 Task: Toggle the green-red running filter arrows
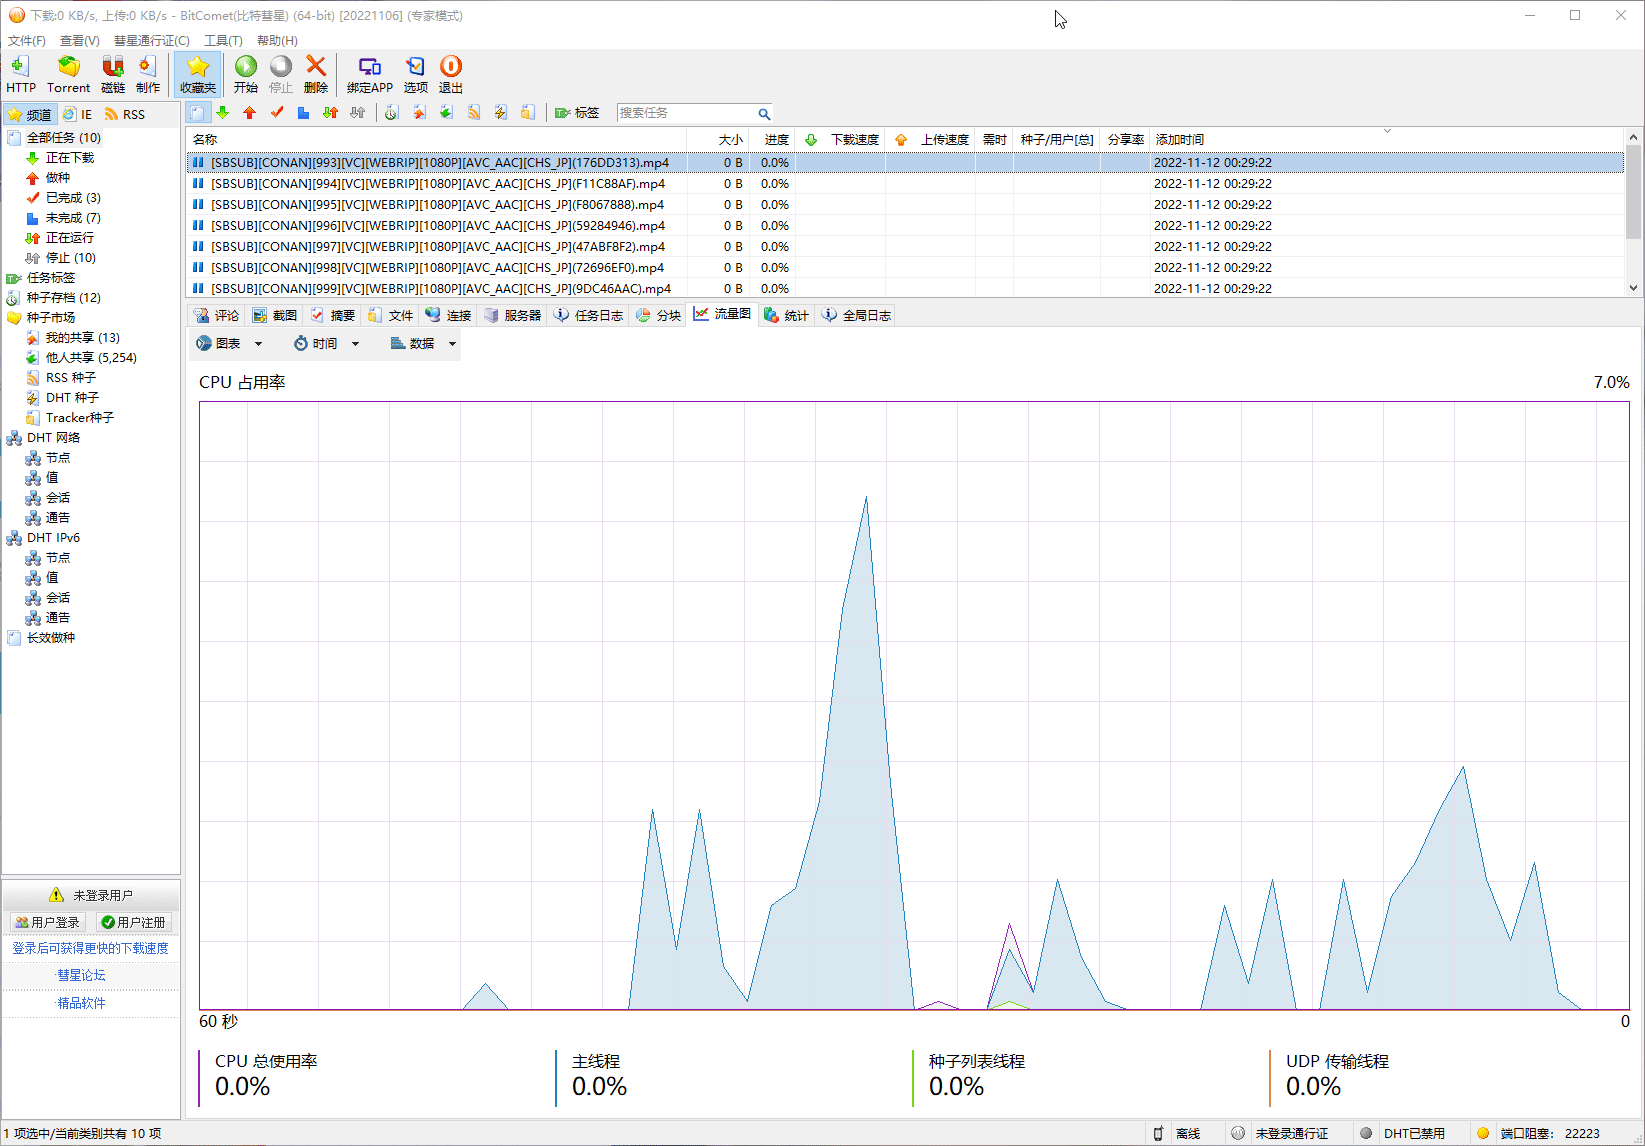pos(330,113)
